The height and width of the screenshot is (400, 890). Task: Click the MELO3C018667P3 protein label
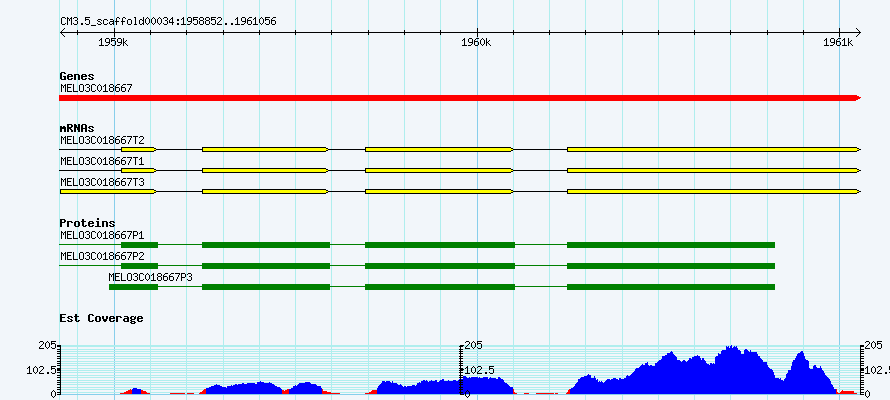pos(150,277)
